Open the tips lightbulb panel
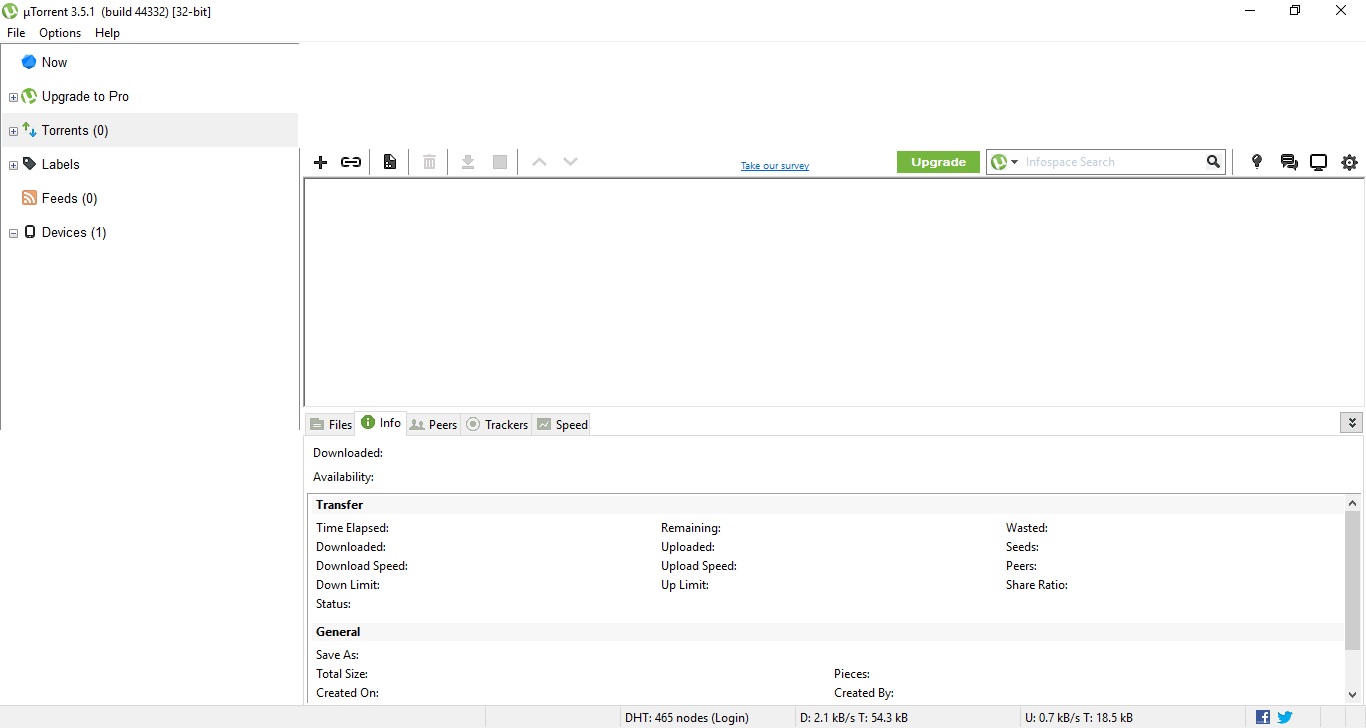This screenshot has height=728, width=1366. 1257,161
